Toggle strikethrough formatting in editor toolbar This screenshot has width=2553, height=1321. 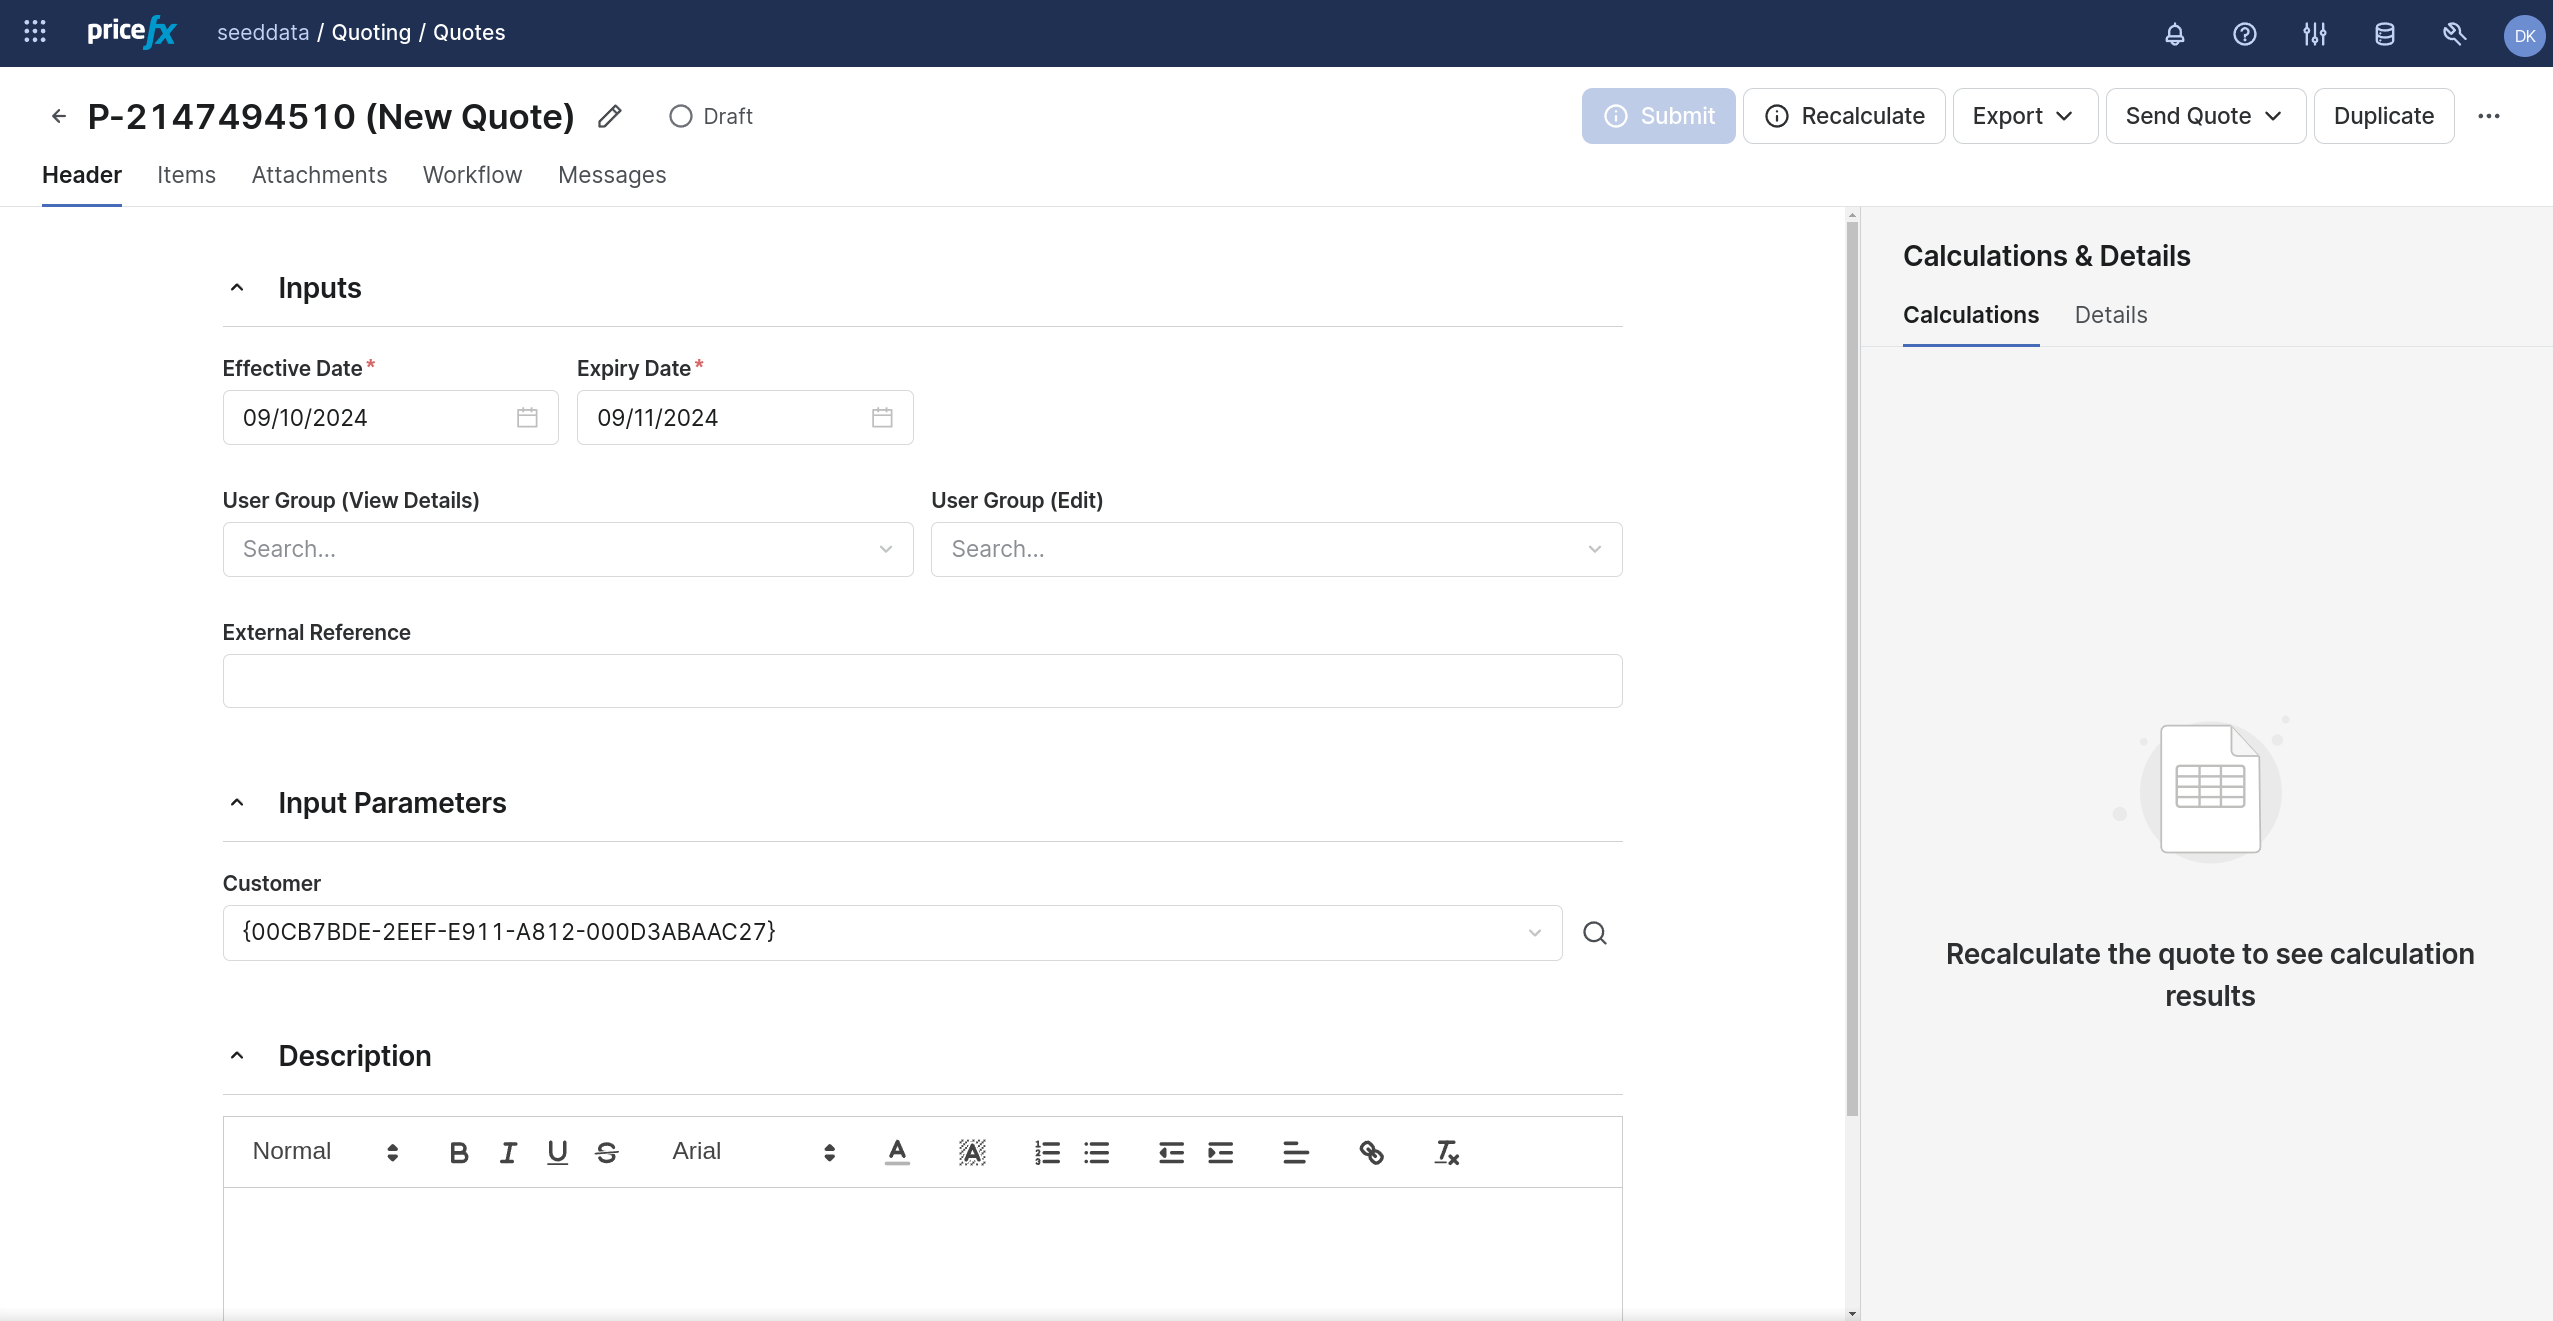pos(606,1153)
